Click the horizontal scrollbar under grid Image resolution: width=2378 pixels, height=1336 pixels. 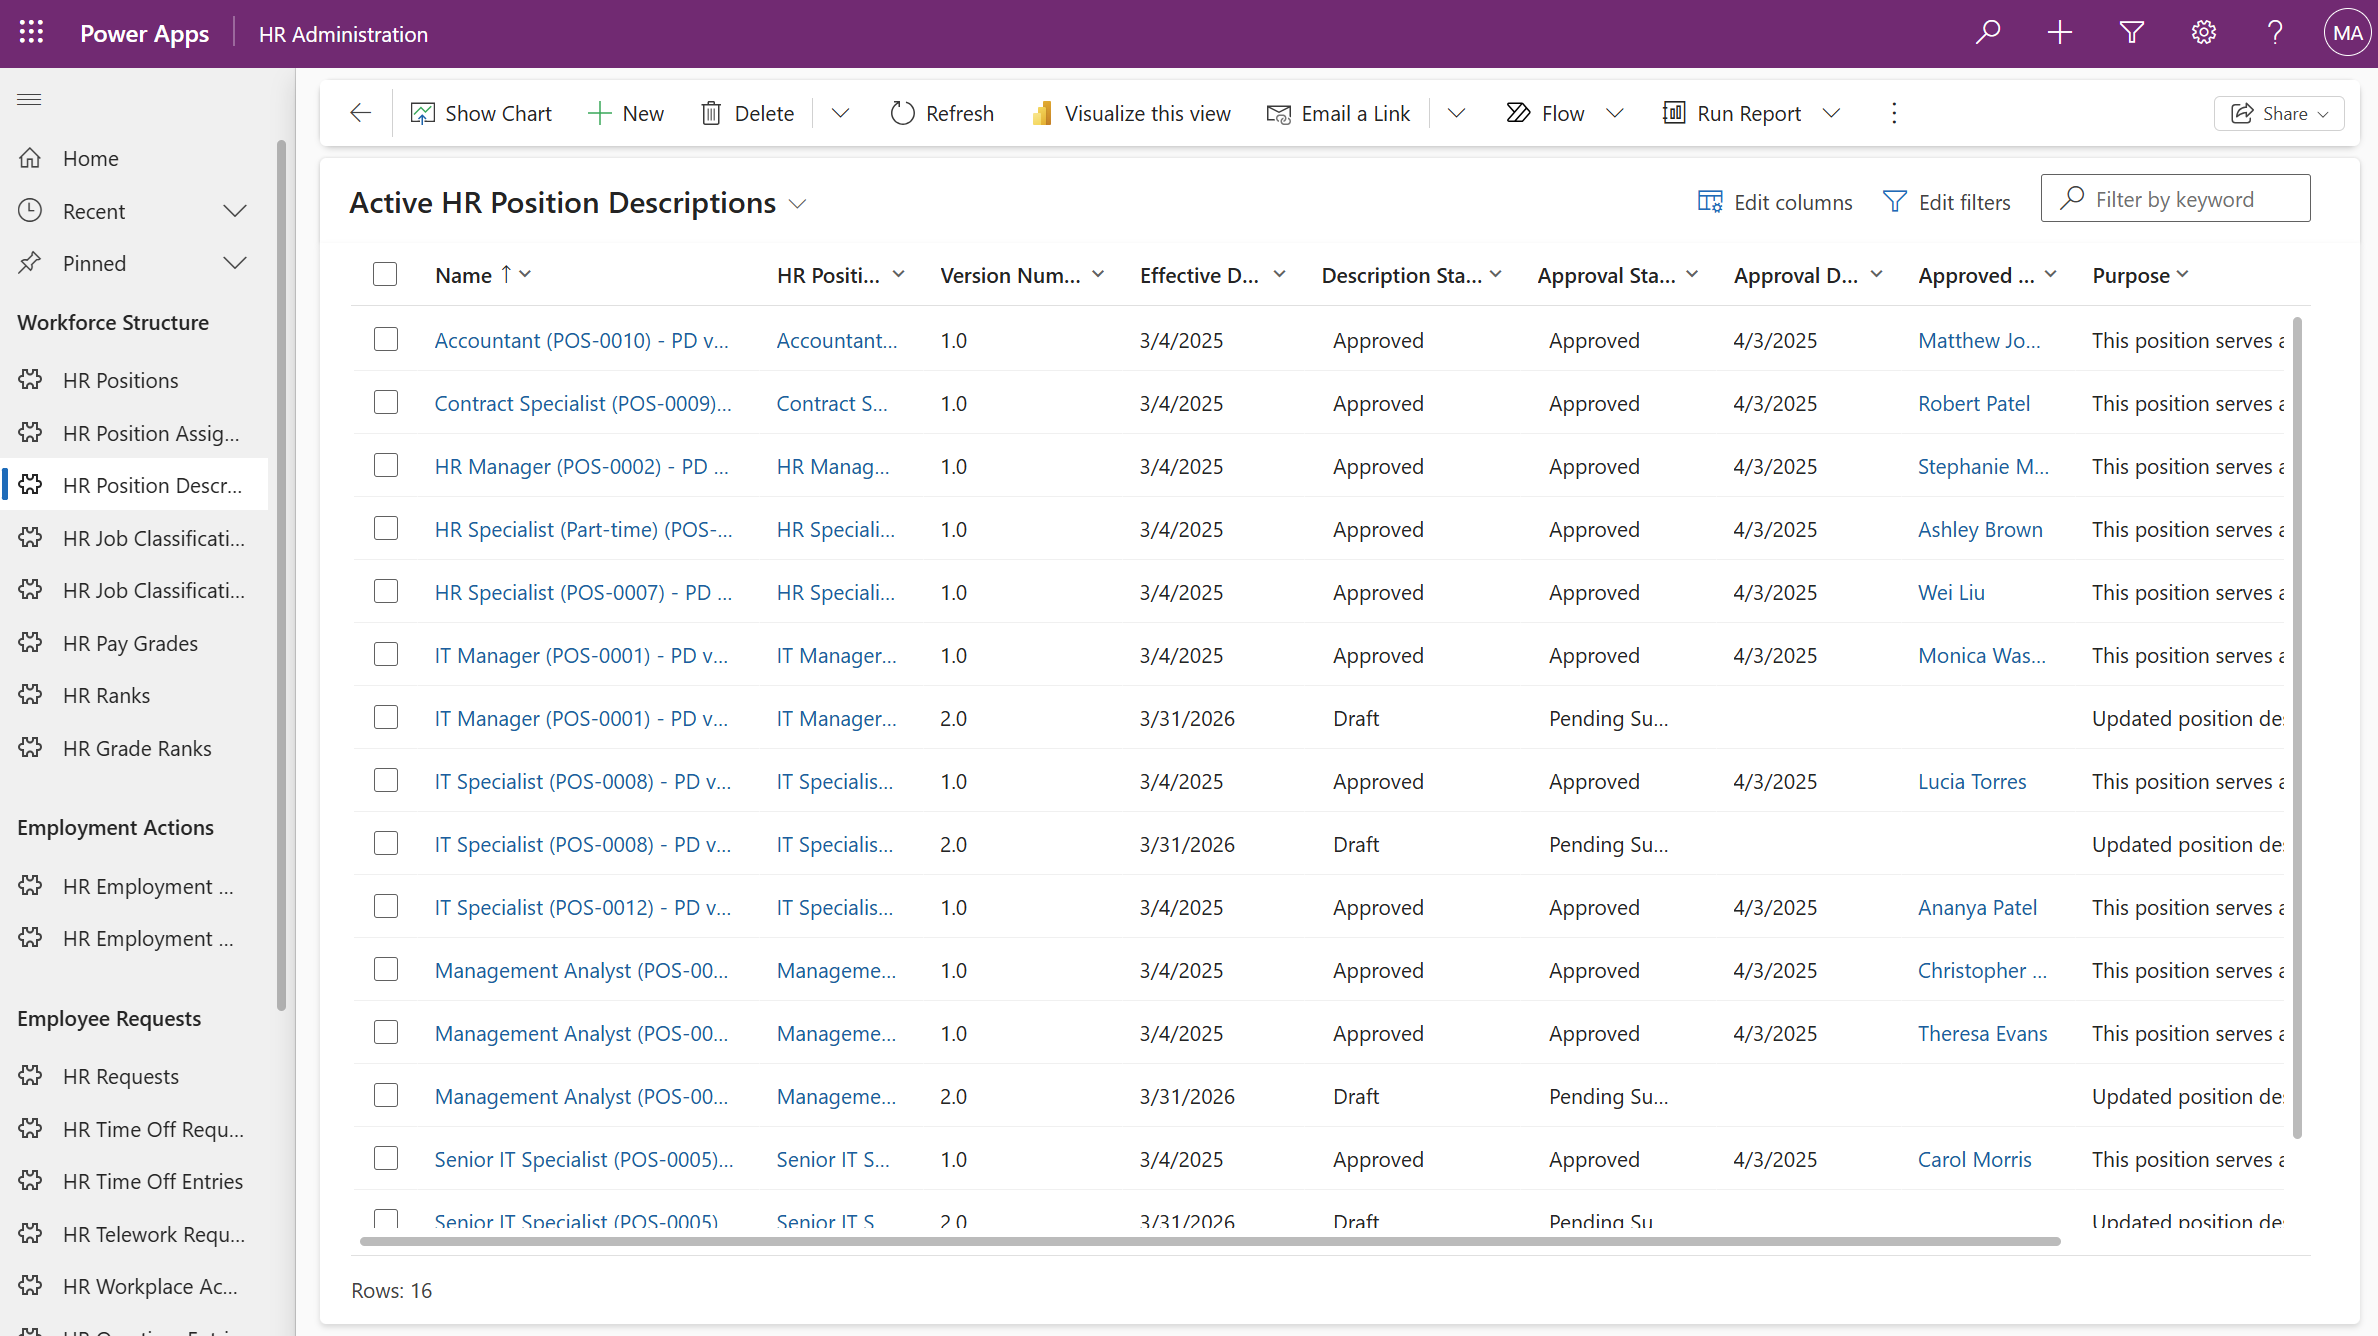[1210, 1242]
